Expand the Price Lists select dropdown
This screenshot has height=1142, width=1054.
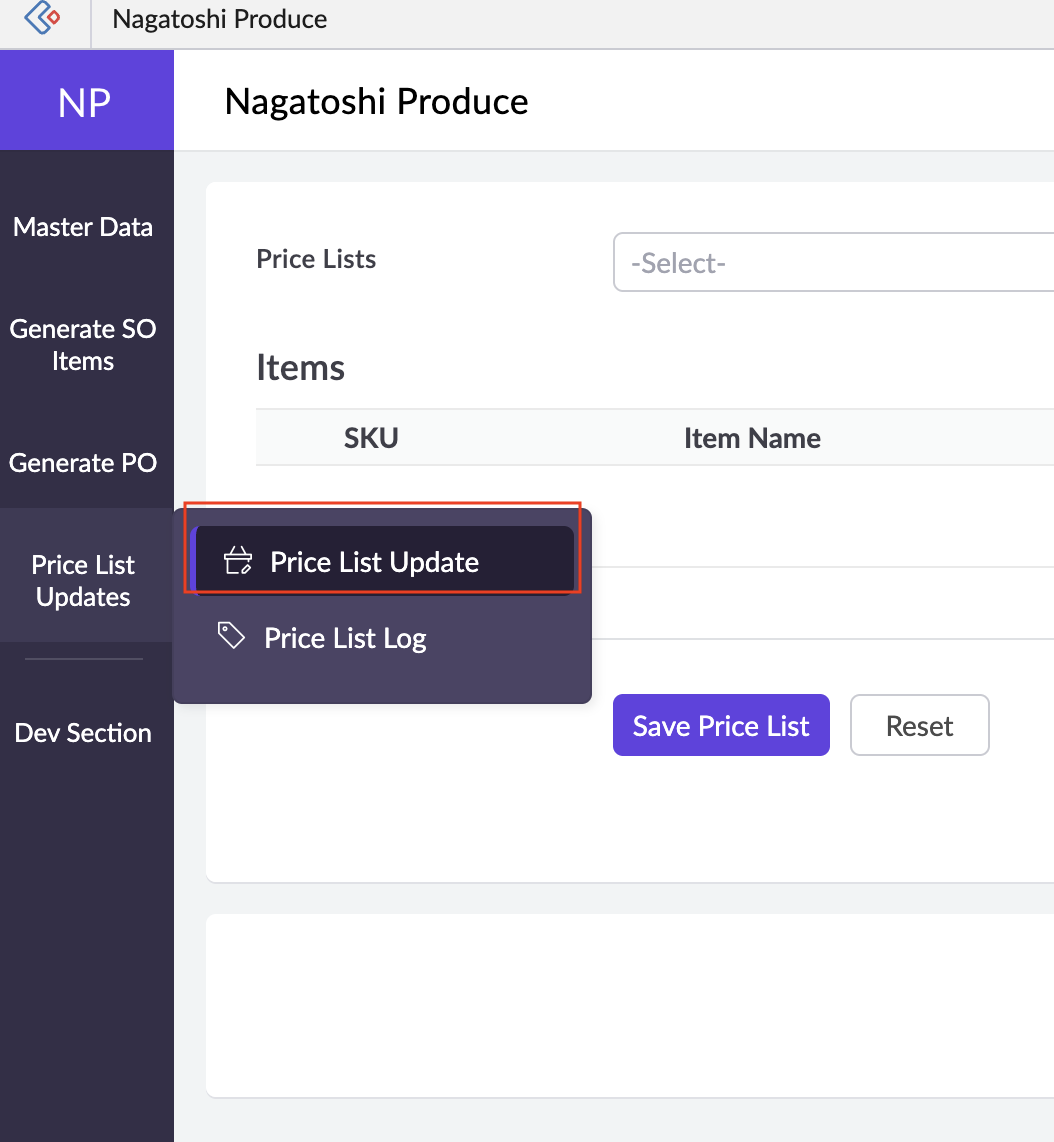click(832, 263)
